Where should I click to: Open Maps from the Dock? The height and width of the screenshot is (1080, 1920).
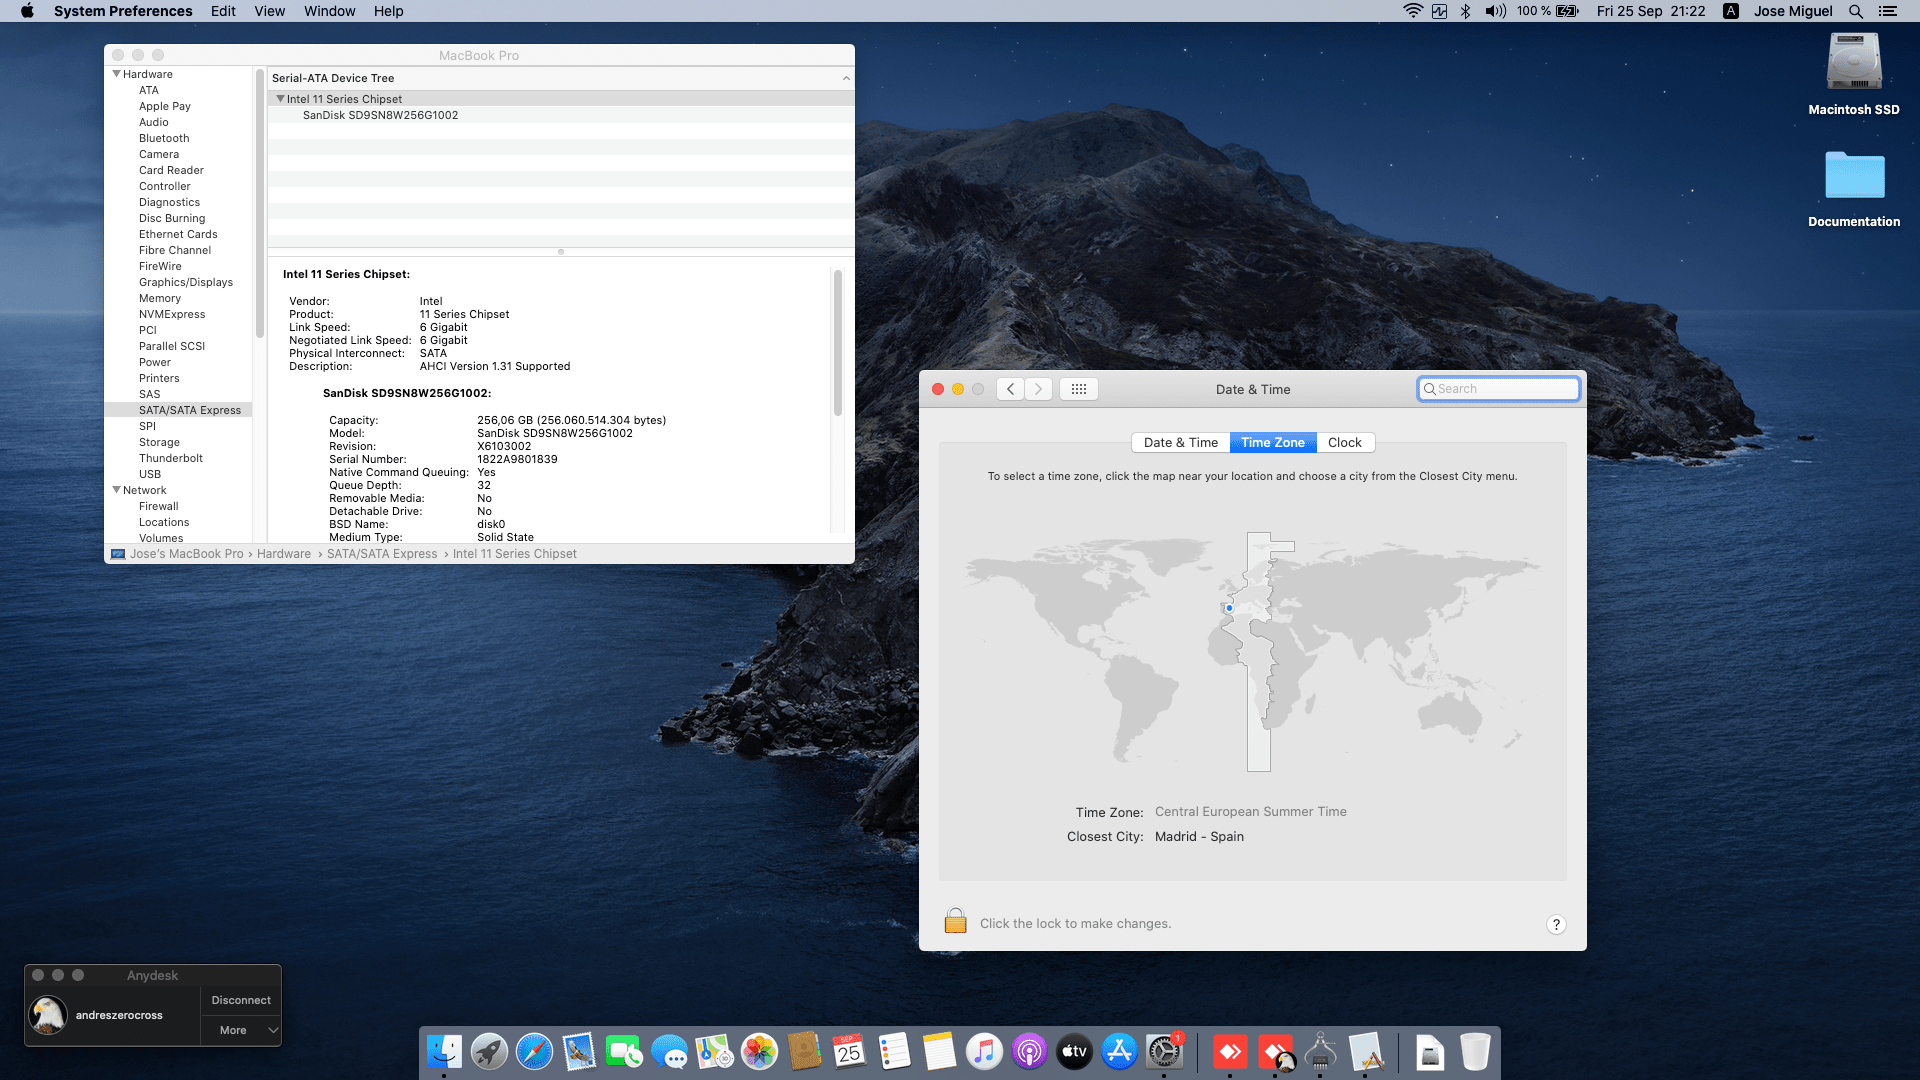pyautogui.click(x=714, y=1052)
